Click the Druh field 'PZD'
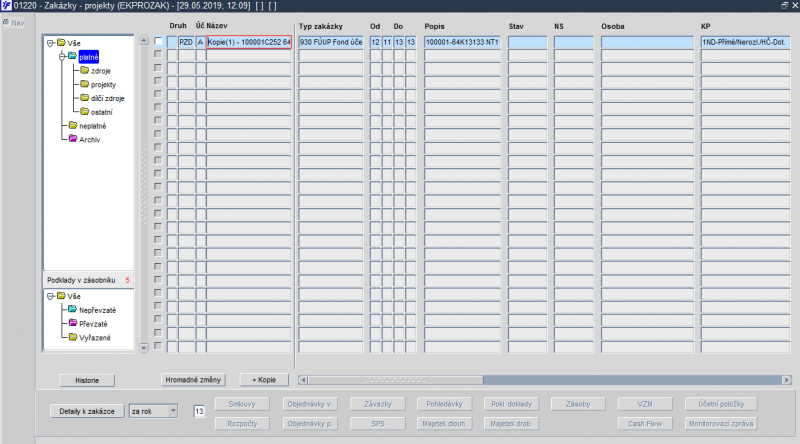 pos(186,42)
